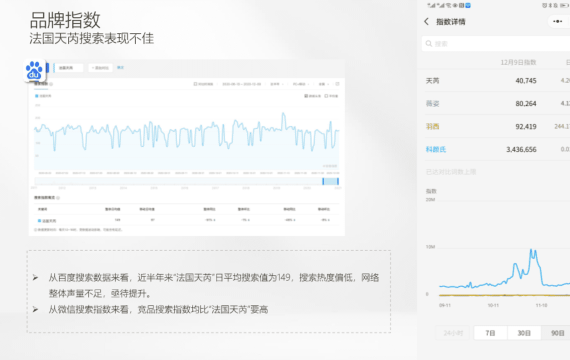
Task: Open the three-dot more menu in the phone header
Action: click(x=557, y=21)
